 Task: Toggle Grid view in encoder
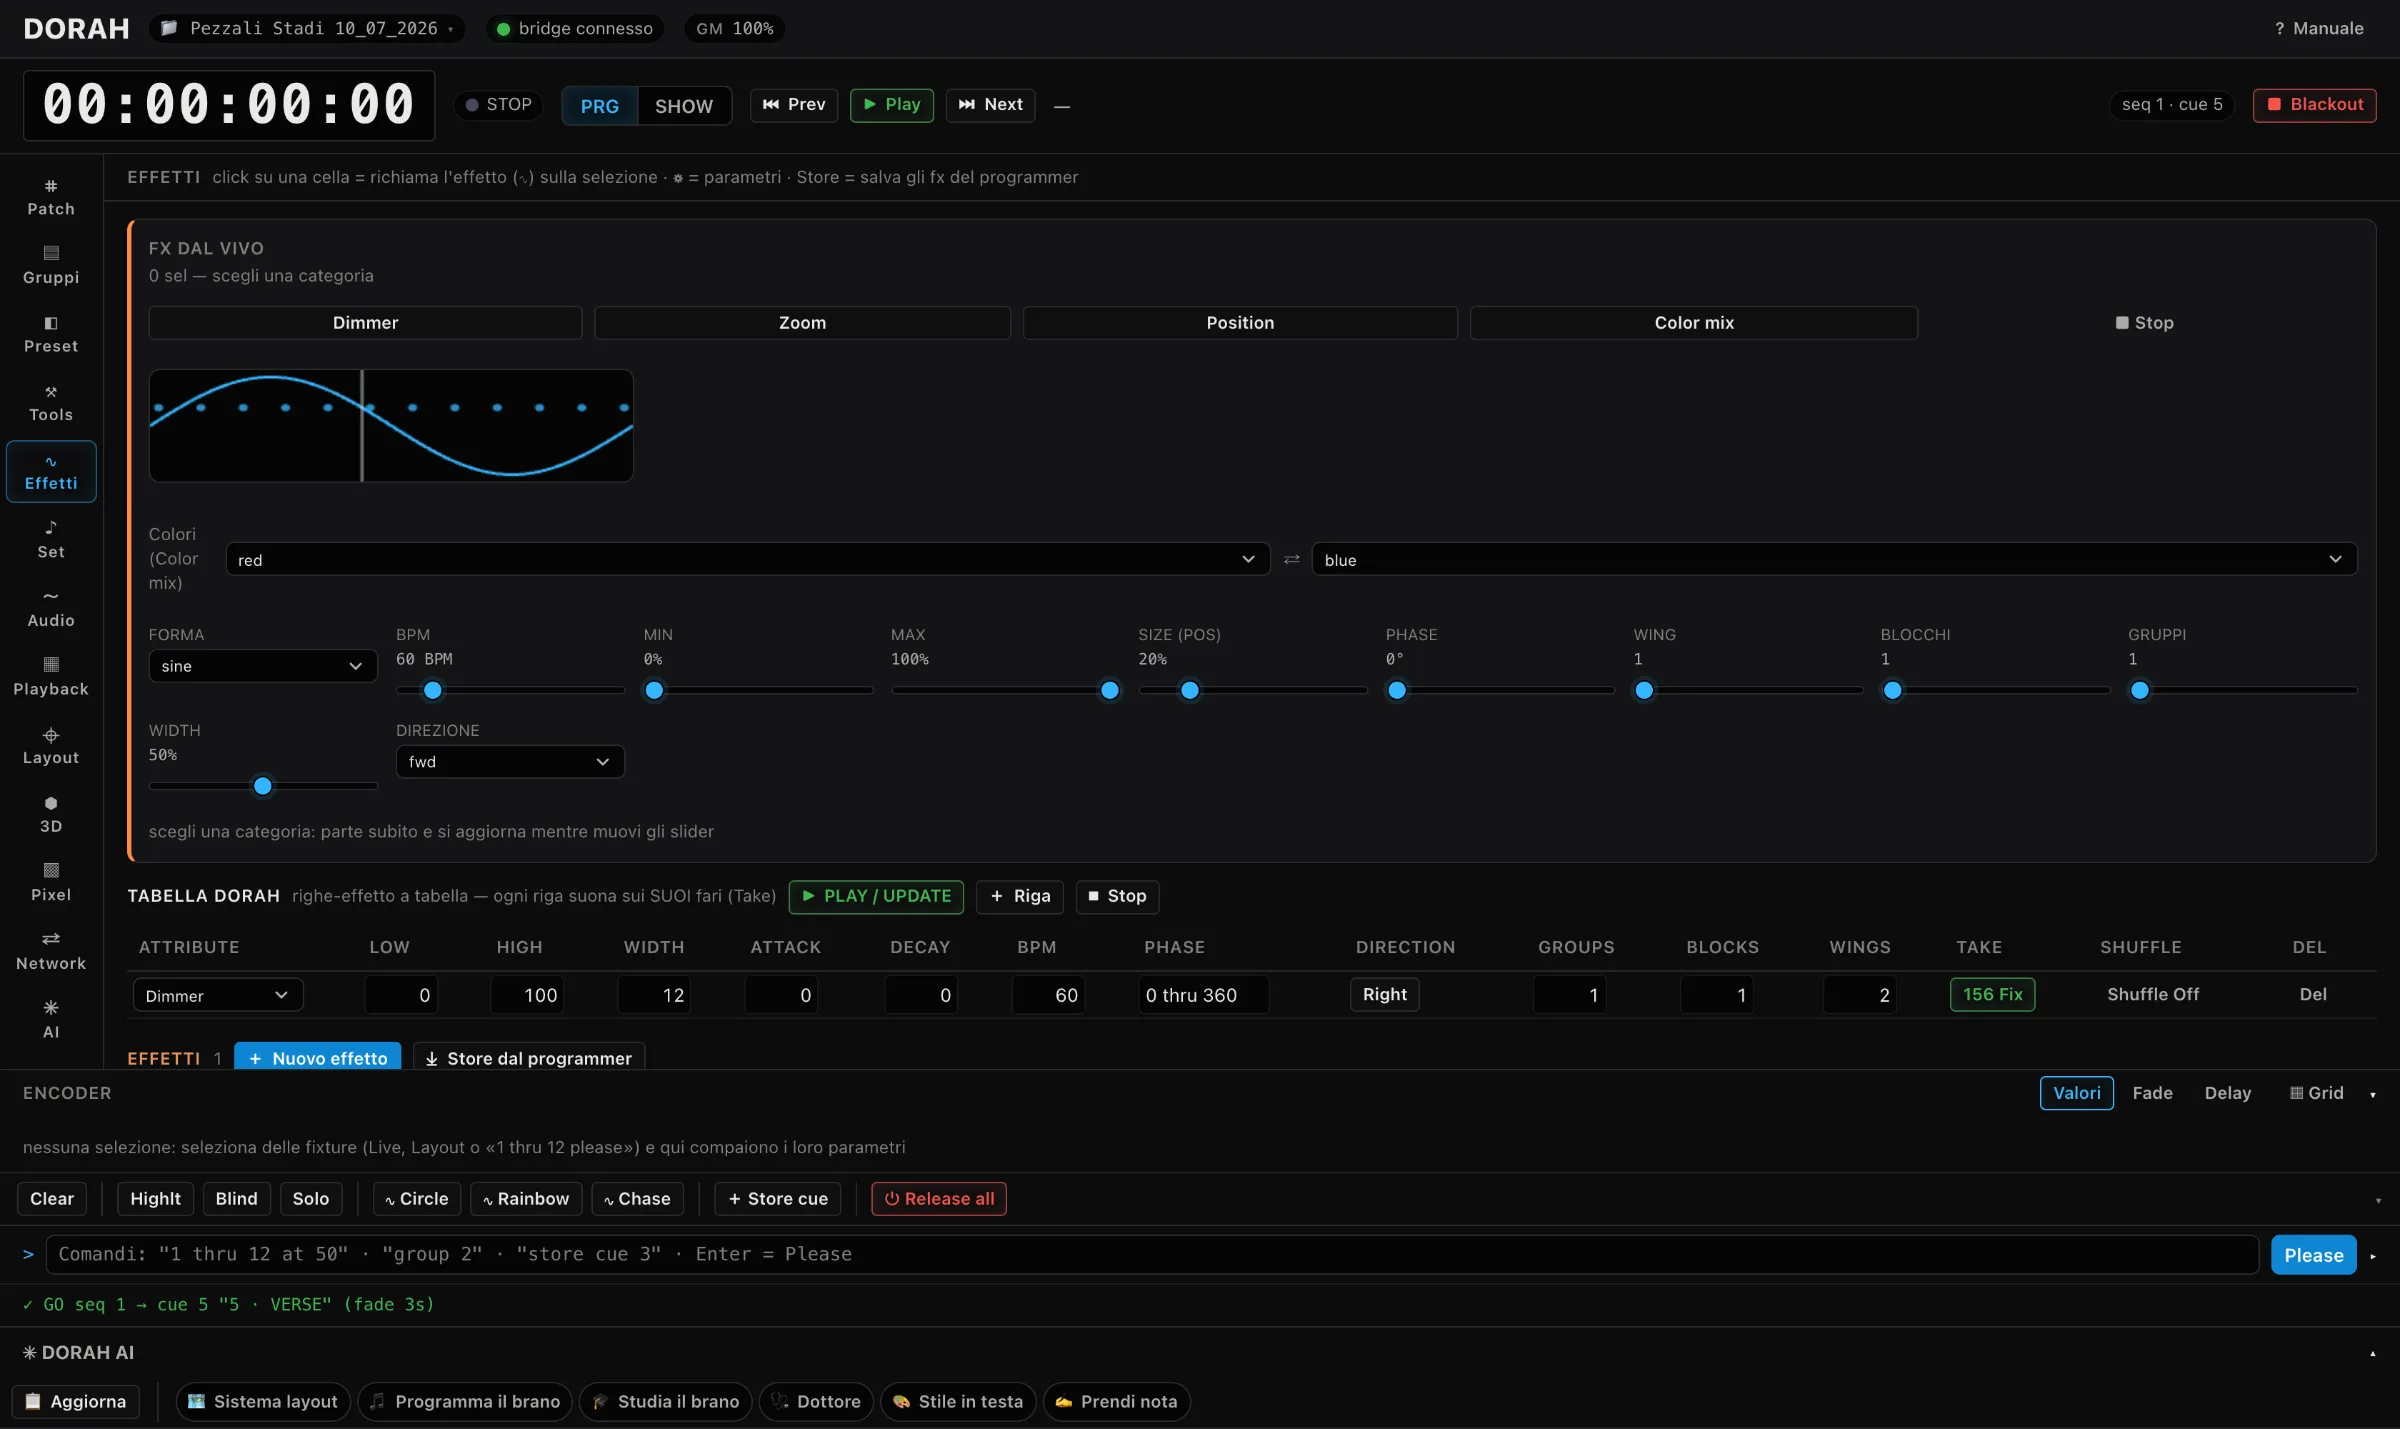(x=2316, y=1093)
